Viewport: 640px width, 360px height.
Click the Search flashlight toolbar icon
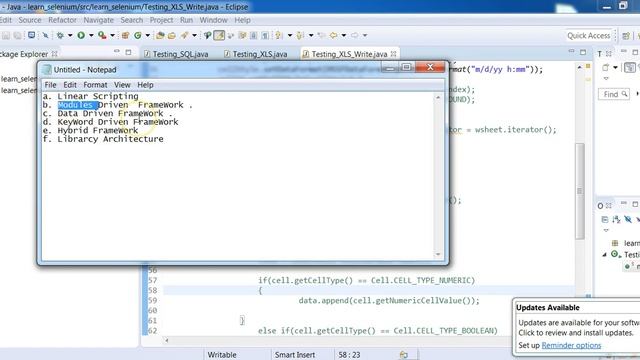(184, 36)
